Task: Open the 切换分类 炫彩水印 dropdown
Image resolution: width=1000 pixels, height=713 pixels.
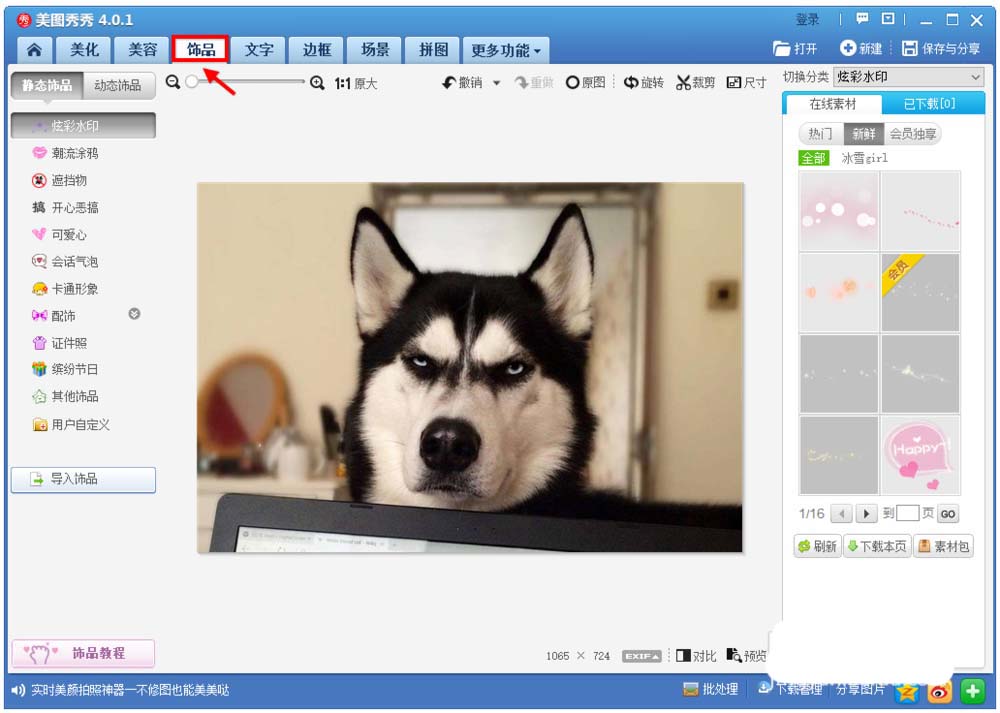Action: [x=908, y=77]
